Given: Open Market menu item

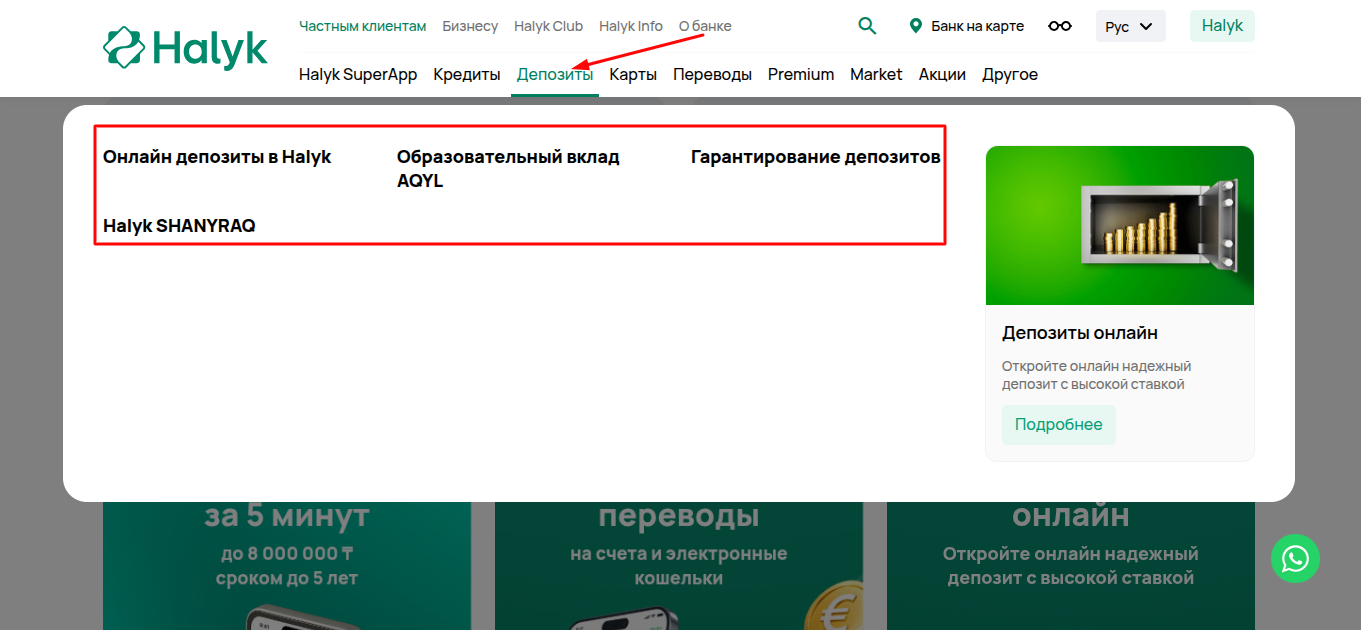Looking at the screenshot, I should point(876,74).
